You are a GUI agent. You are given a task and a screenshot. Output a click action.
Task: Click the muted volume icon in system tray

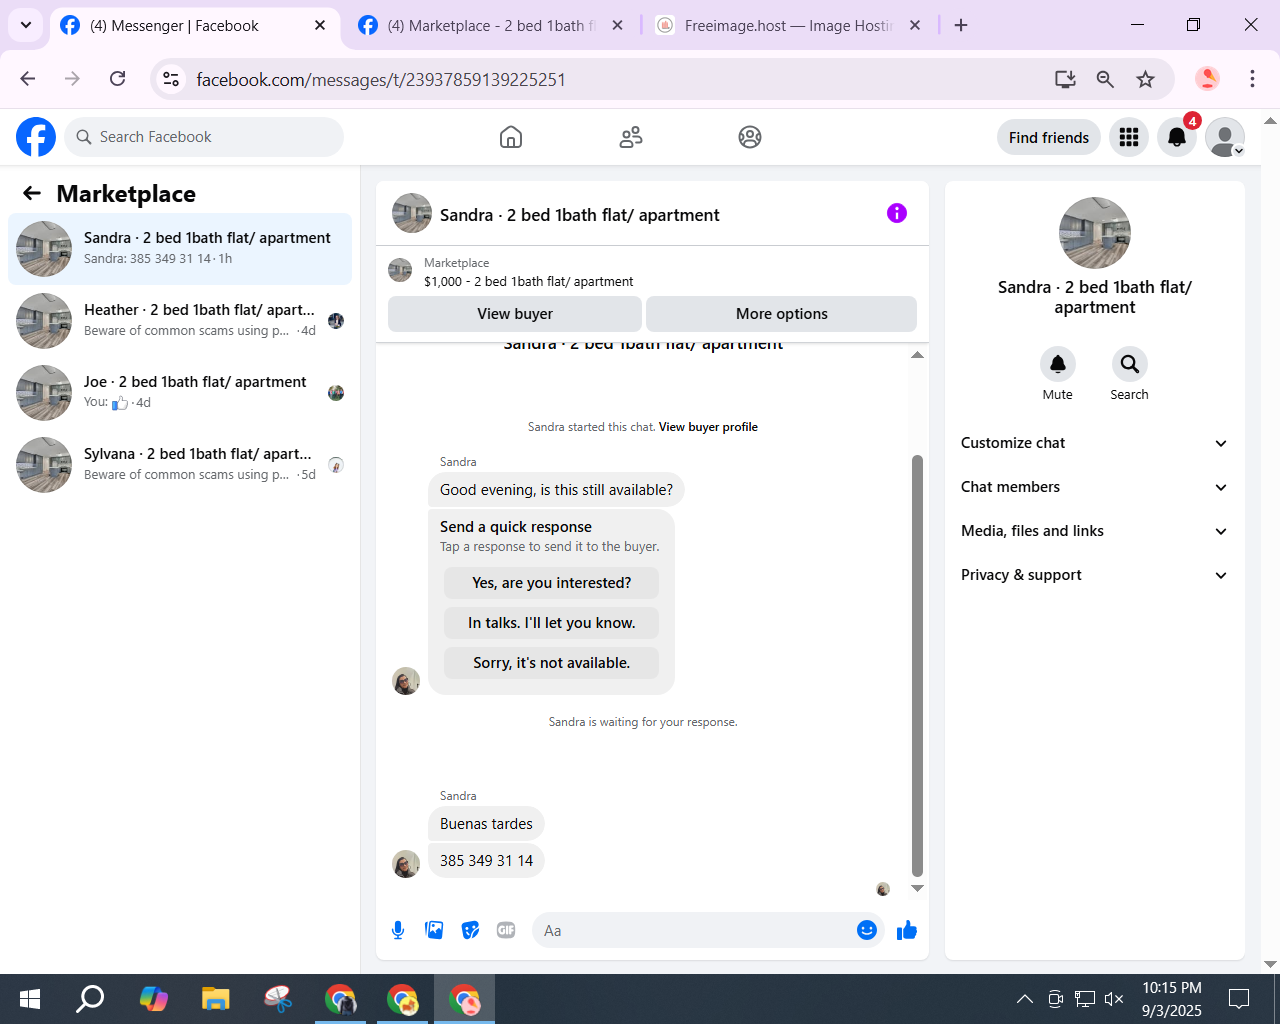[1114, 999]
